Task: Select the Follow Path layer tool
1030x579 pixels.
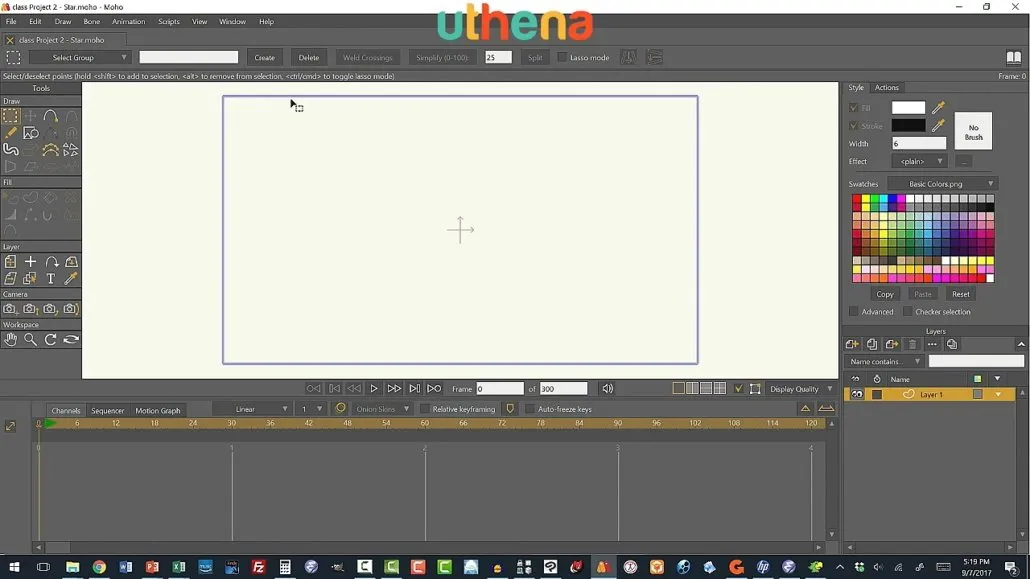Action: pyautogui.click(x=51, y=262)
